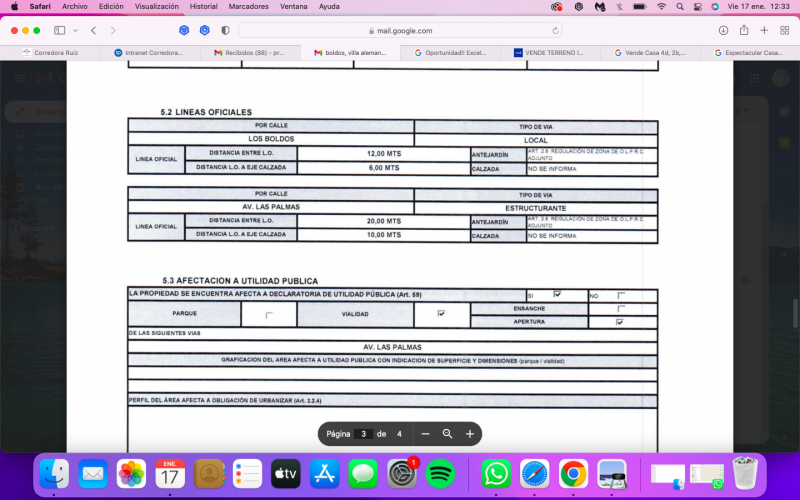The height and width of the screenshot is (500, 800).
Task: Edit the current page number field
Action: (x=363, y=434)
